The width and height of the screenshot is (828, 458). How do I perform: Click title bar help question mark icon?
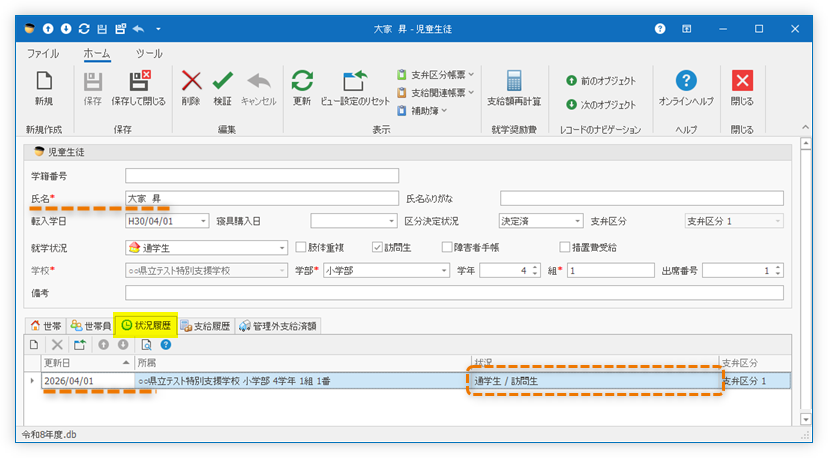click(660, 29)
